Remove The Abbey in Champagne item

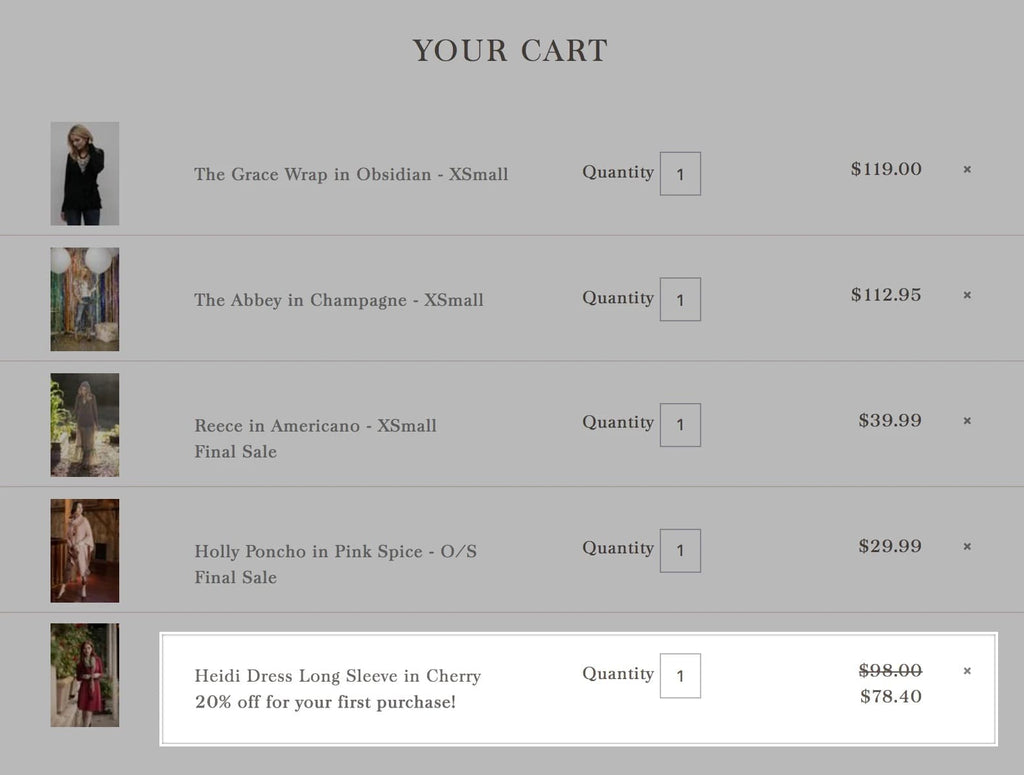tap(967, 295)
